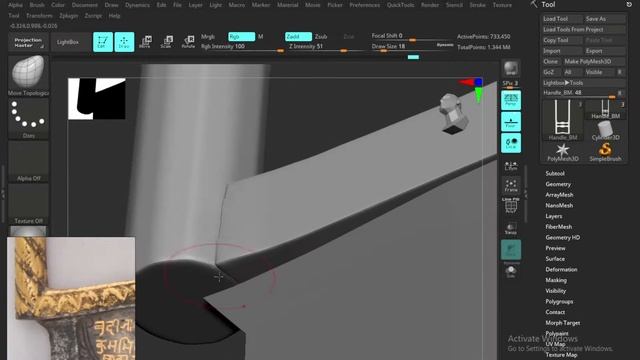Toggle the Rgb color mode

[242, 36]
